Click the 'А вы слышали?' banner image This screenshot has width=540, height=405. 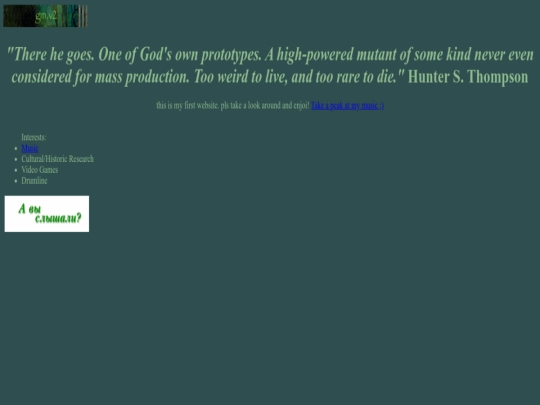coord(47,214)
